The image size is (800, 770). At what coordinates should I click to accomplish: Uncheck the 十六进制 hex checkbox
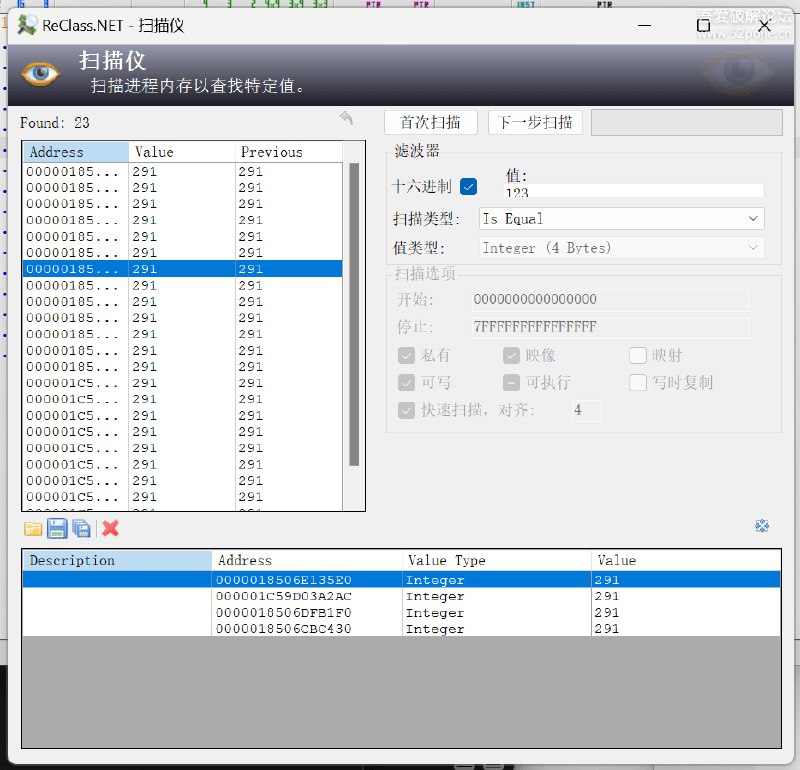466,186
